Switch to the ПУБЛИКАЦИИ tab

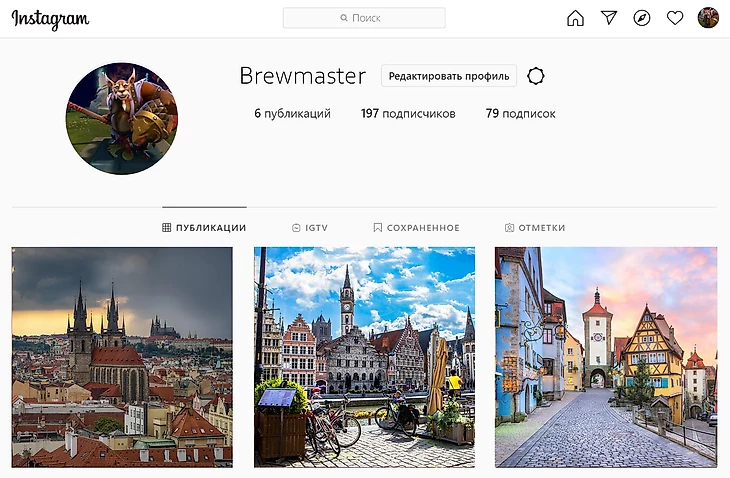[x=204, y=228]
